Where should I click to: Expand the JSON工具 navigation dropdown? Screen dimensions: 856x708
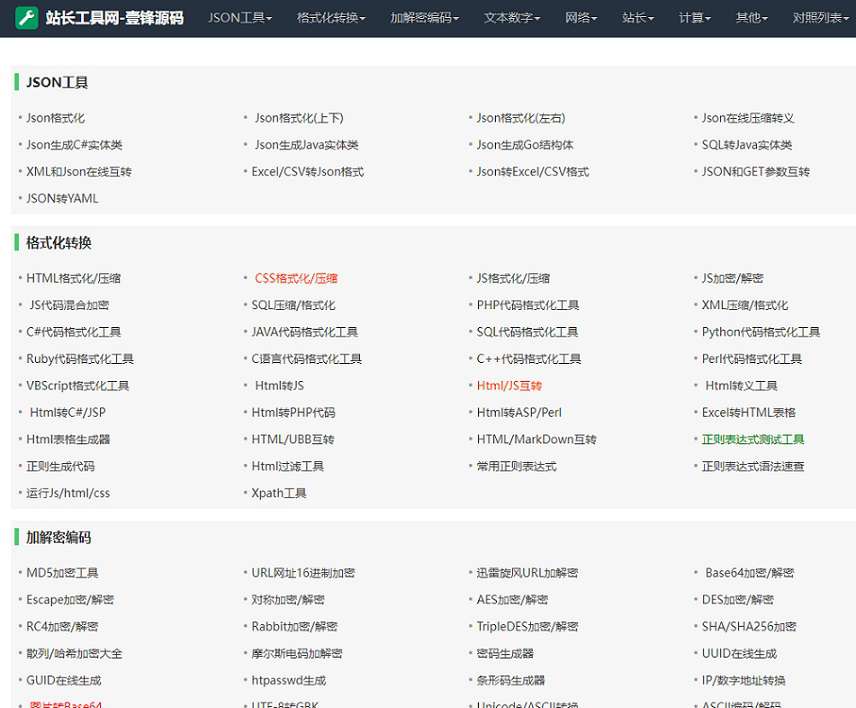[x=240, y=18]
